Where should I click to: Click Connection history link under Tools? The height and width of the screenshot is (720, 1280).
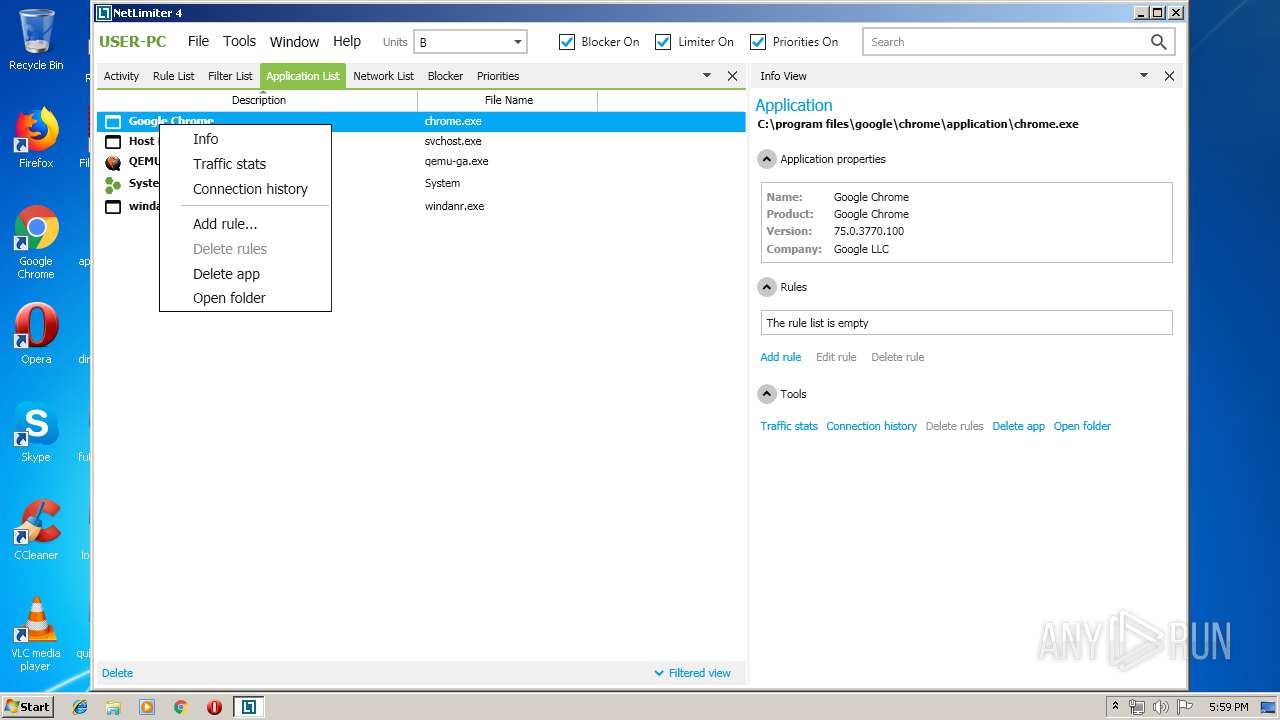coord(871,426)
